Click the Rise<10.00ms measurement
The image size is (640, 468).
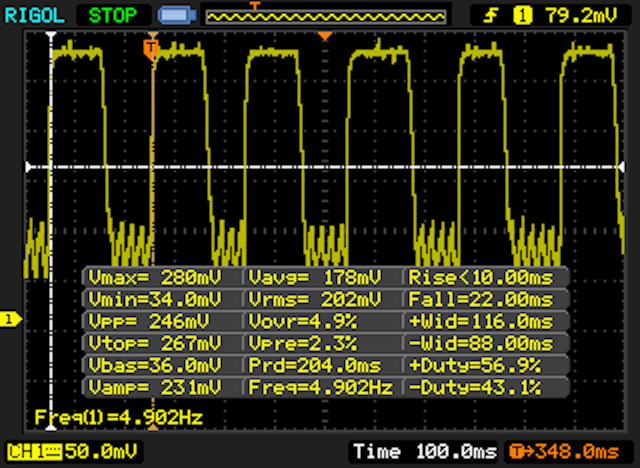[x=481, y=278]
